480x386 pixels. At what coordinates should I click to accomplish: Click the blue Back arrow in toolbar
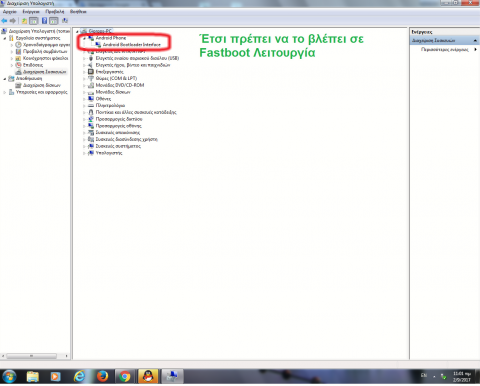(x=4, y=21)
